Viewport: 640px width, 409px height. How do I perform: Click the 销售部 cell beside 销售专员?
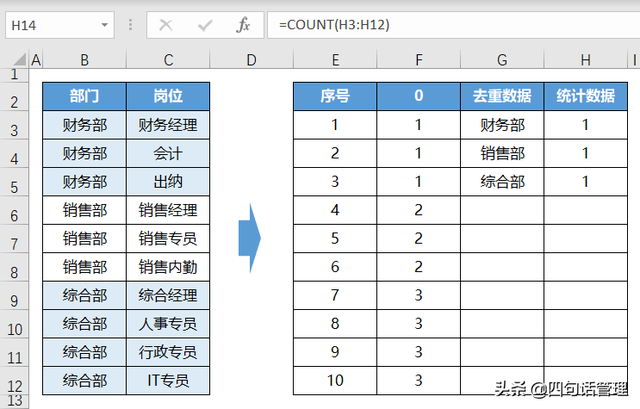click(x=84, y=238)
